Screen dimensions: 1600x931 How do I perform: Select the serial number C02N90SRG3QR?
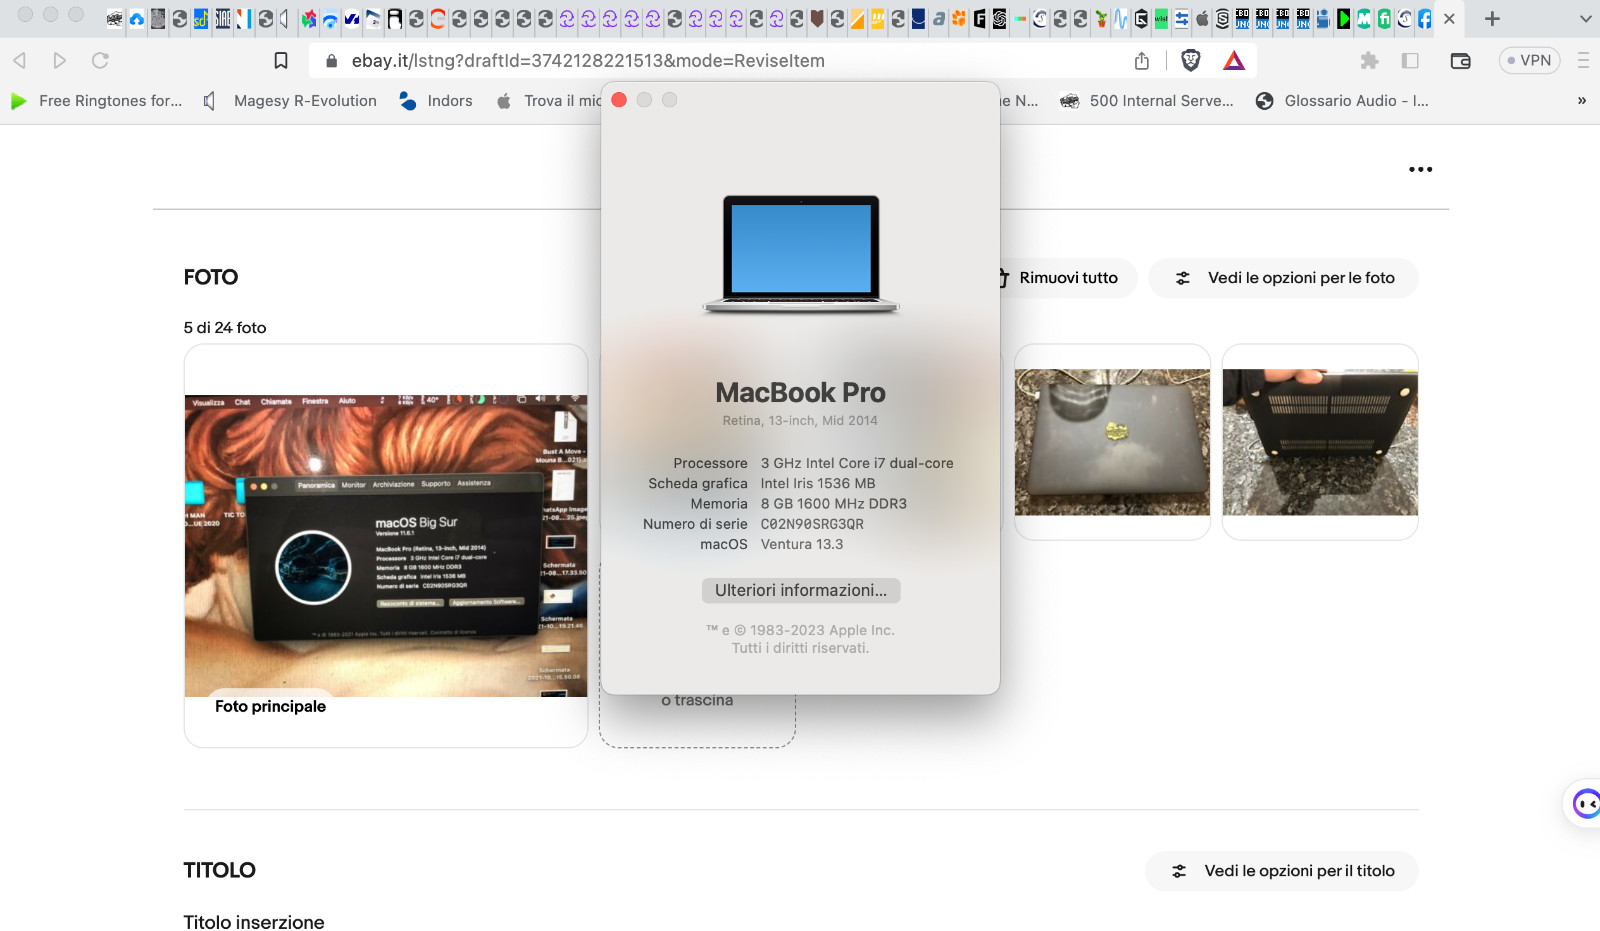pos(812,524)
